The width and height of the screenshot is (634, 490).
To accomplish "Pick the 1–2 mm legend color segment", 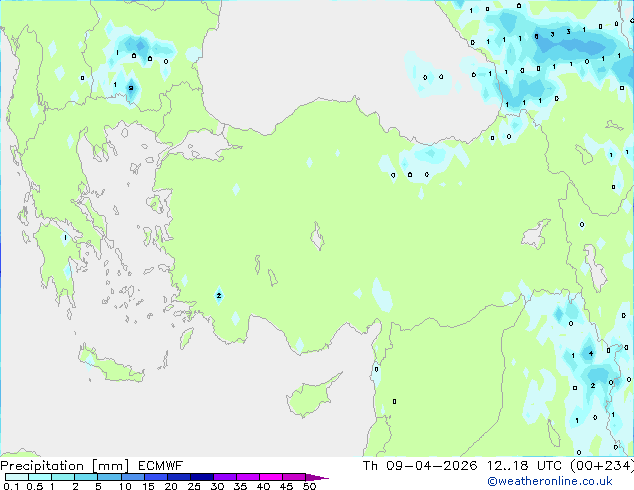I will [63, 477].
